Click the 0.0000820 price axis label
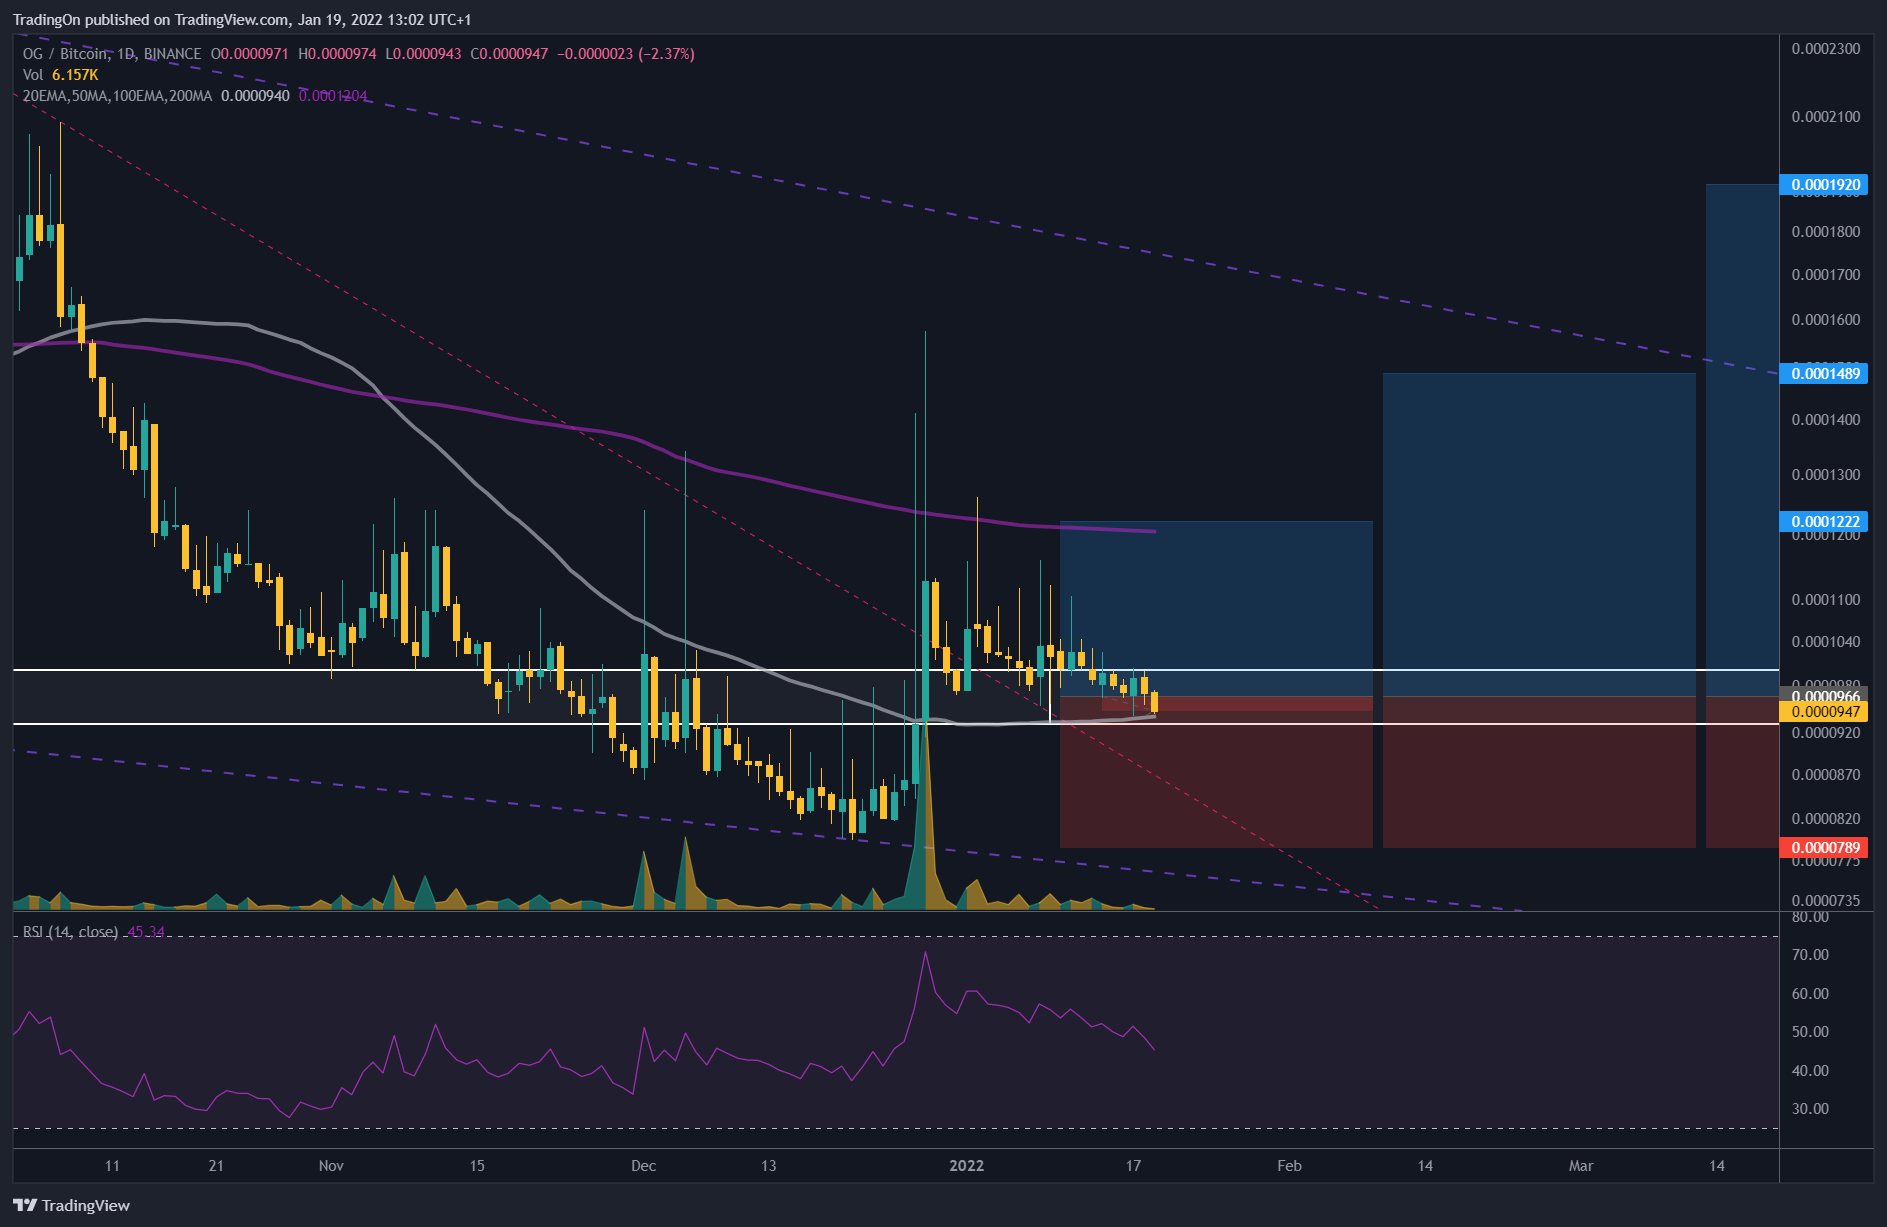Screen dimensions: 1887x1227 pyautogui.click(x=1826, y=819)
